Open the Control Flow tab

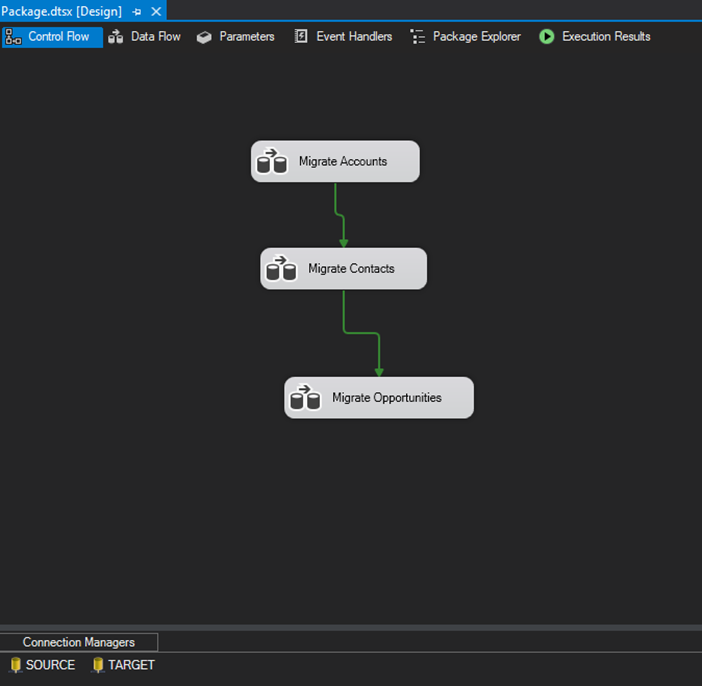[x=52, y=37]
